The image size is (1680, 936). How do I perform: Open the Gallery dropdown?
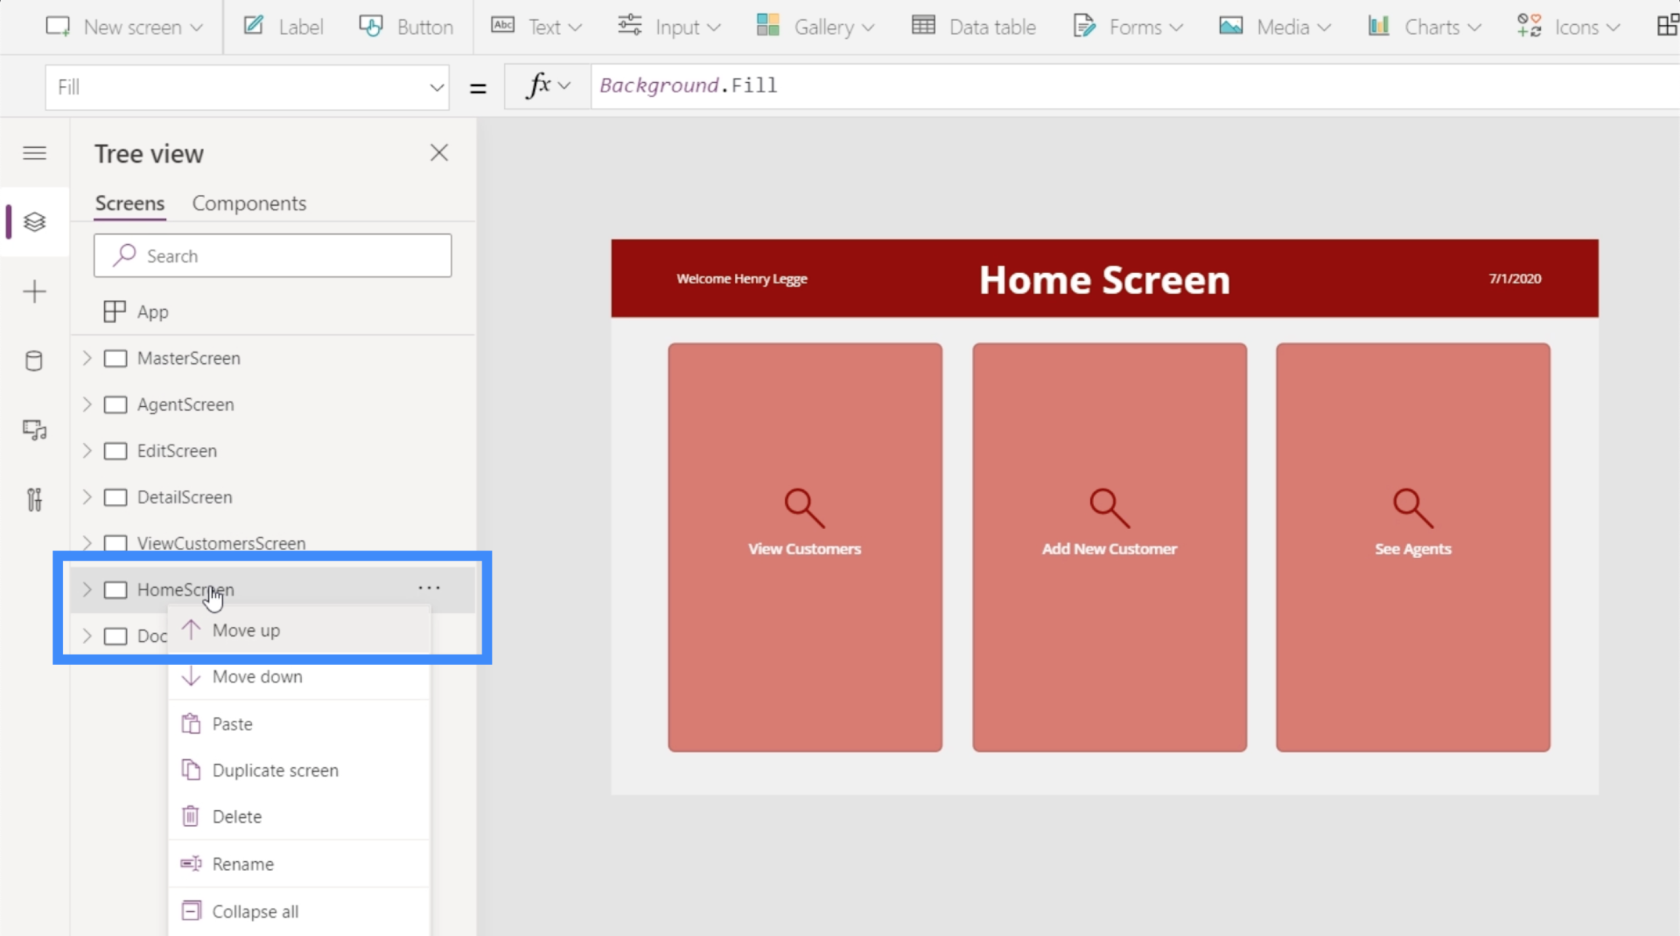click(x=815, y=27)
